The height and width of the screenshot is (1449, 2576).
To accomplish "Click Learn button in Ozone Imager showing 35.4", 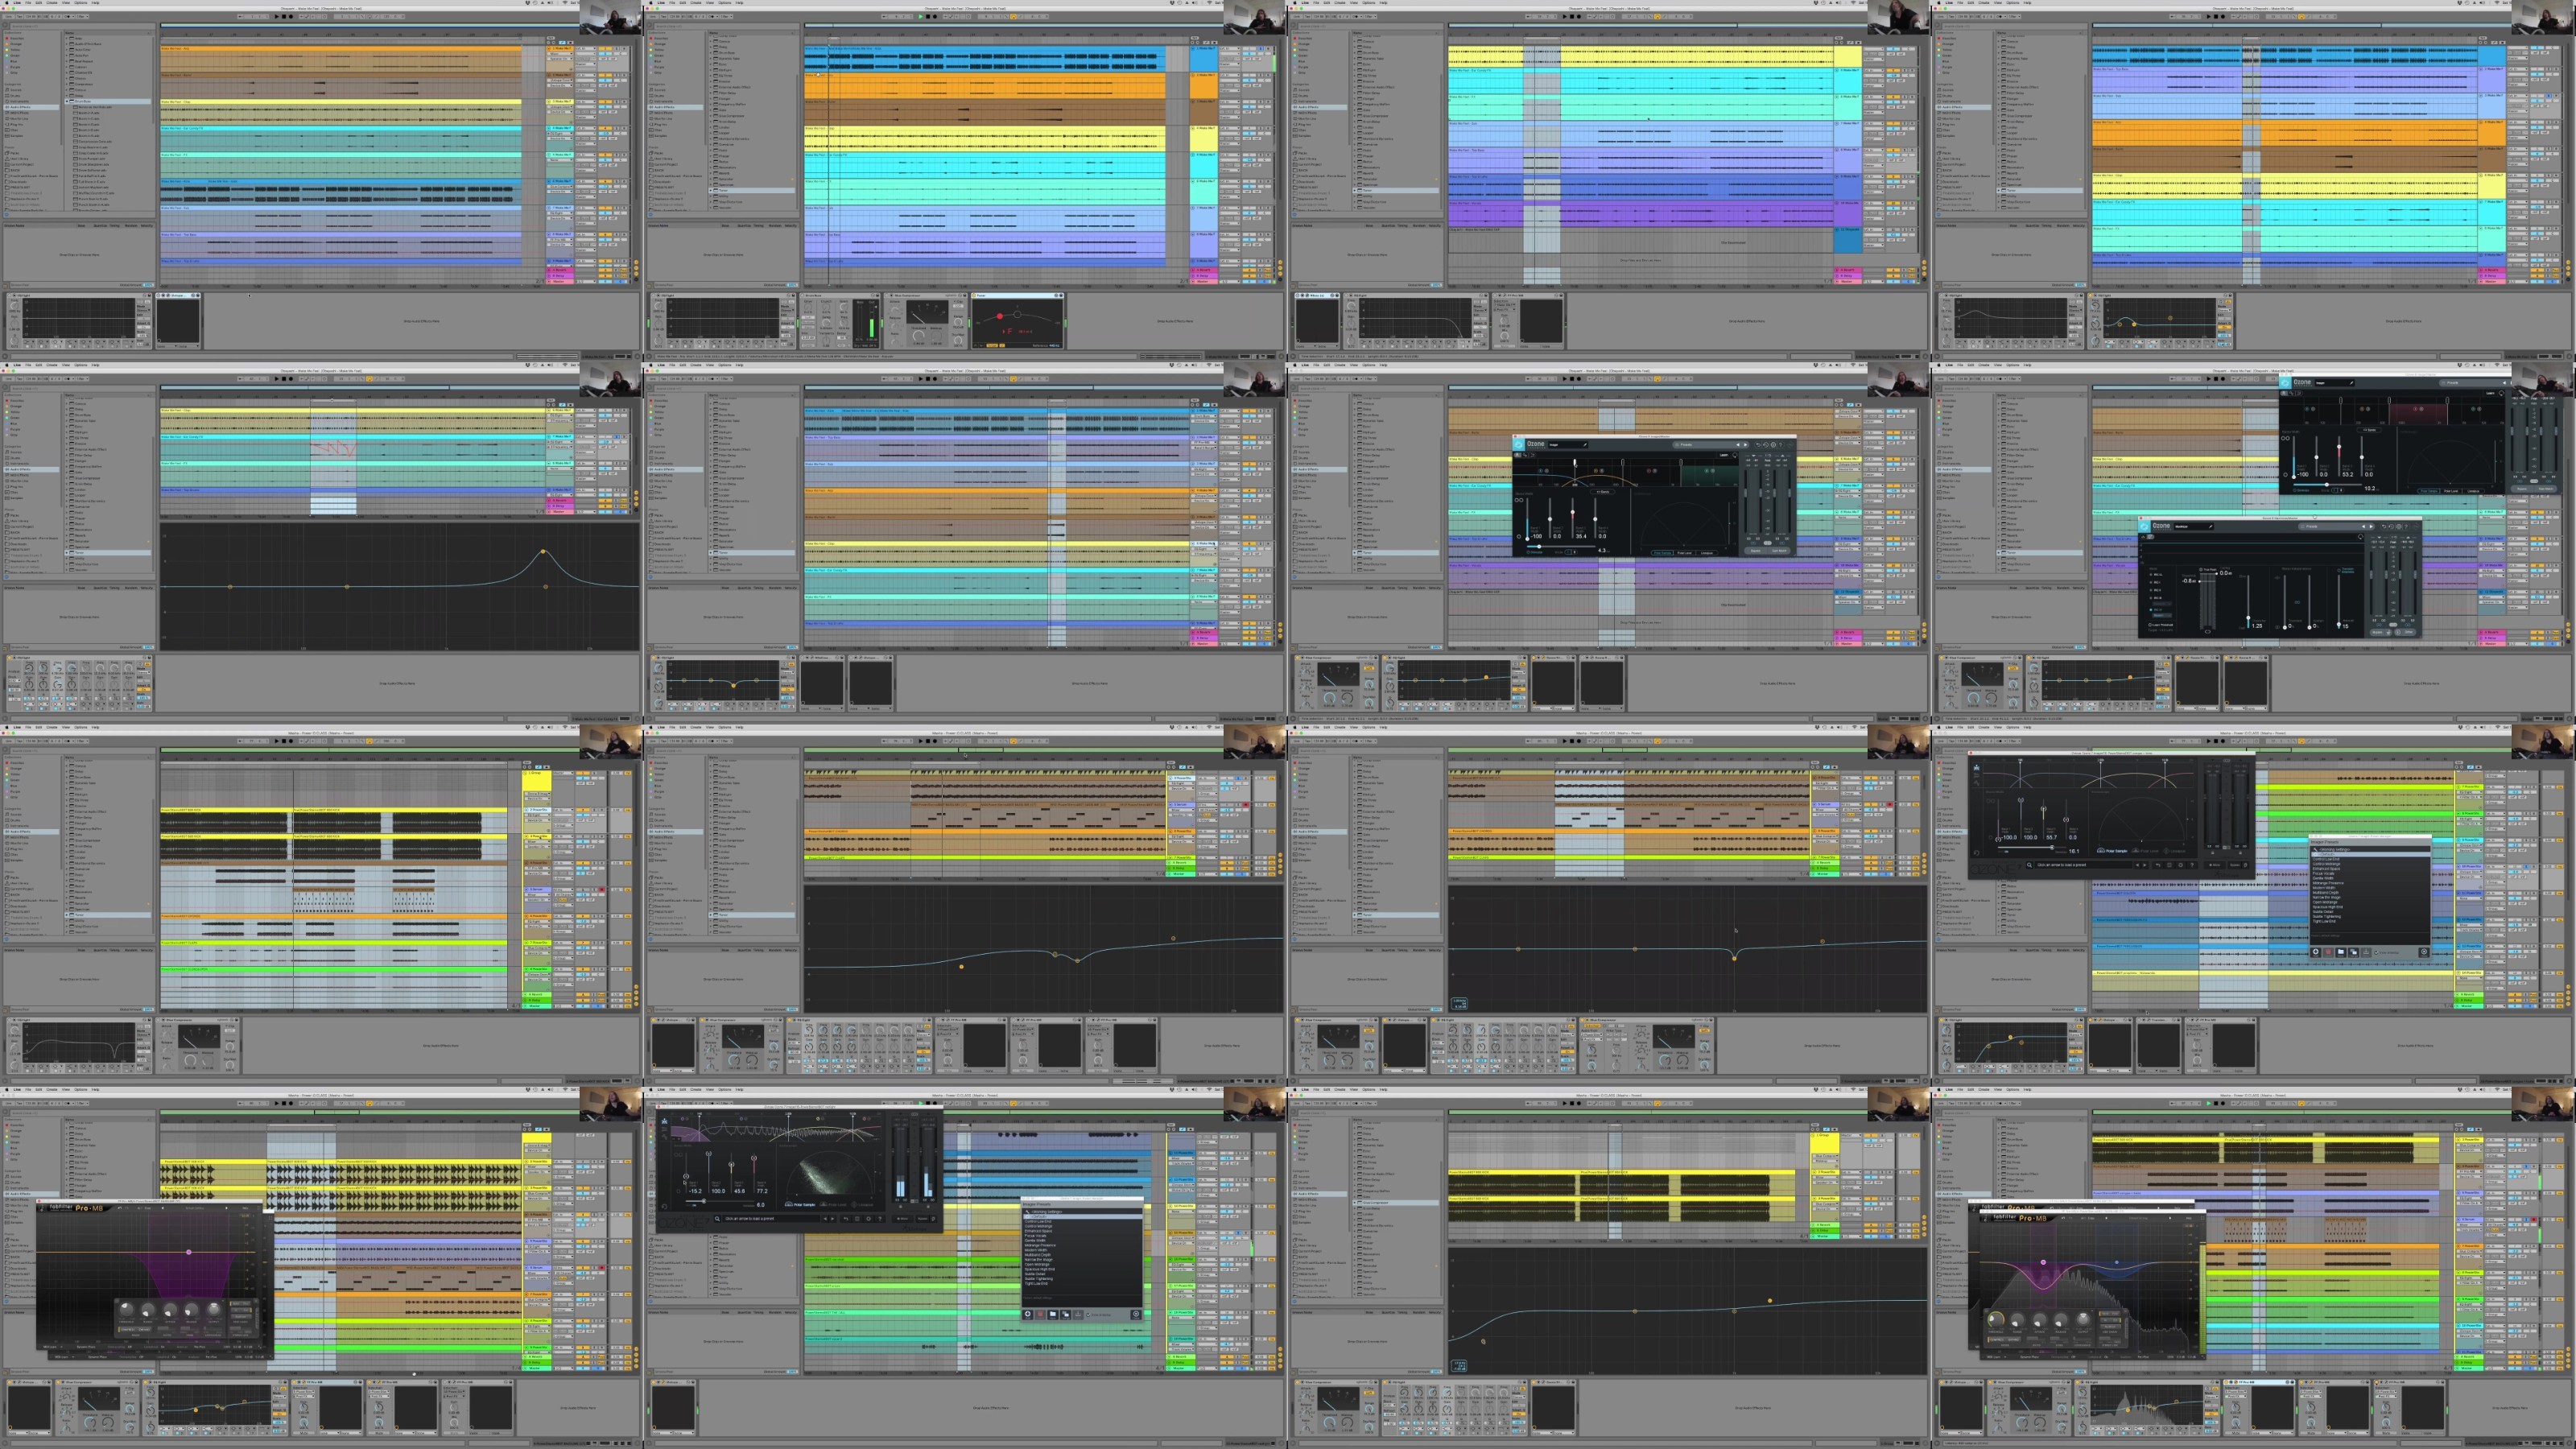I will point(1724,455).
